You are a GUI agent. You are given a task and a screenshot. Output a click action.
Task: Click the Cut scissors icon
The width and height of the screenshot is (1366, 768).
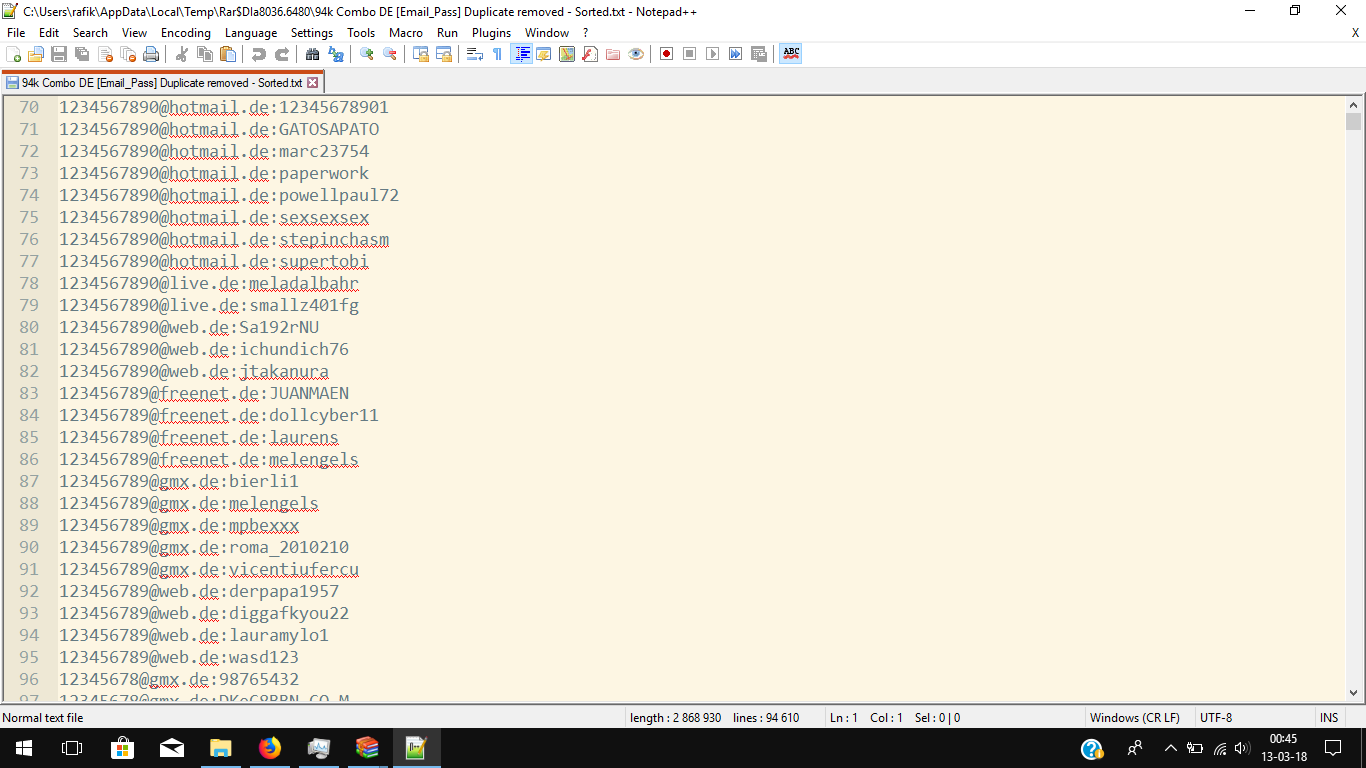tap(182, 54)
